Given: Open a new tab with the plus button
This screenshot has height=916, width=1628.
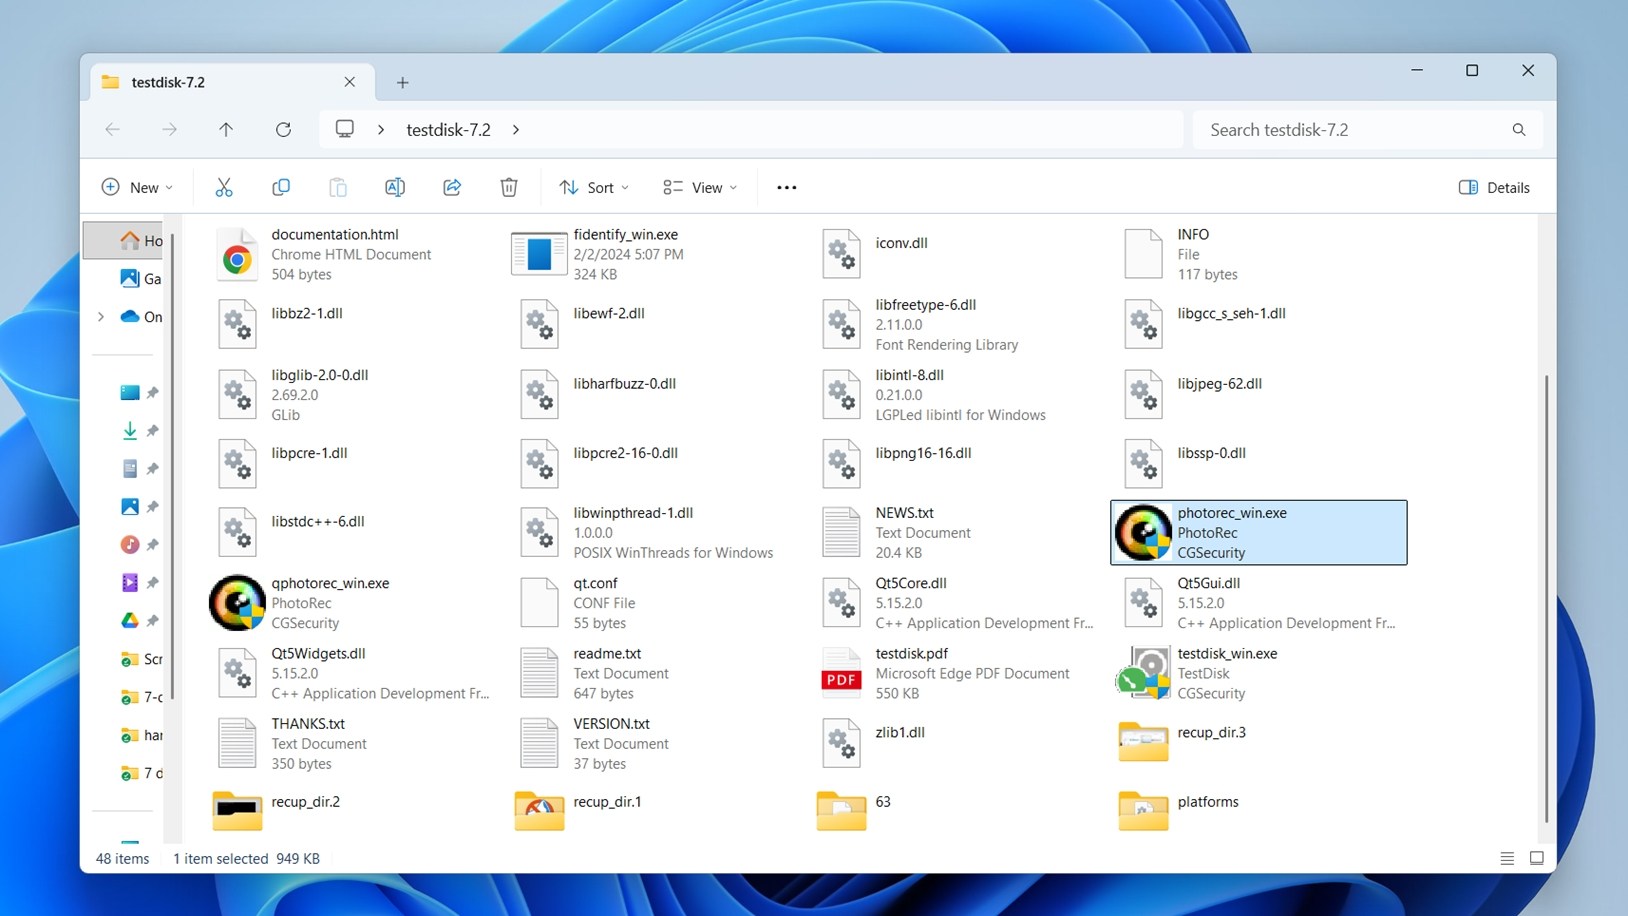Looking at the screenshot, I should 402,82.
